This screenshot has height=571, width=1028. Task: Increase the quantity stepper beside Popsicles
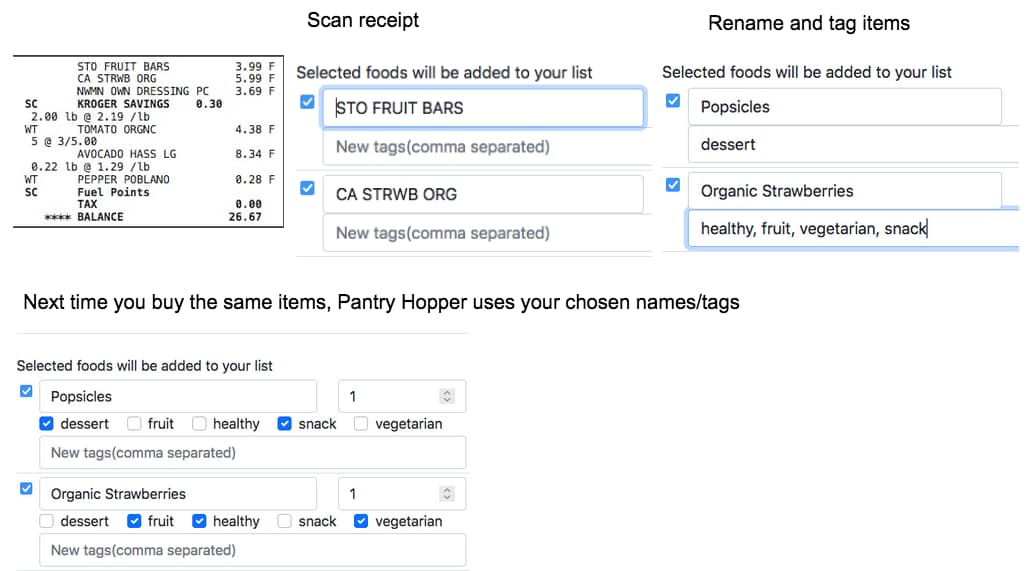pyautogui.click(x=447, y=392)
